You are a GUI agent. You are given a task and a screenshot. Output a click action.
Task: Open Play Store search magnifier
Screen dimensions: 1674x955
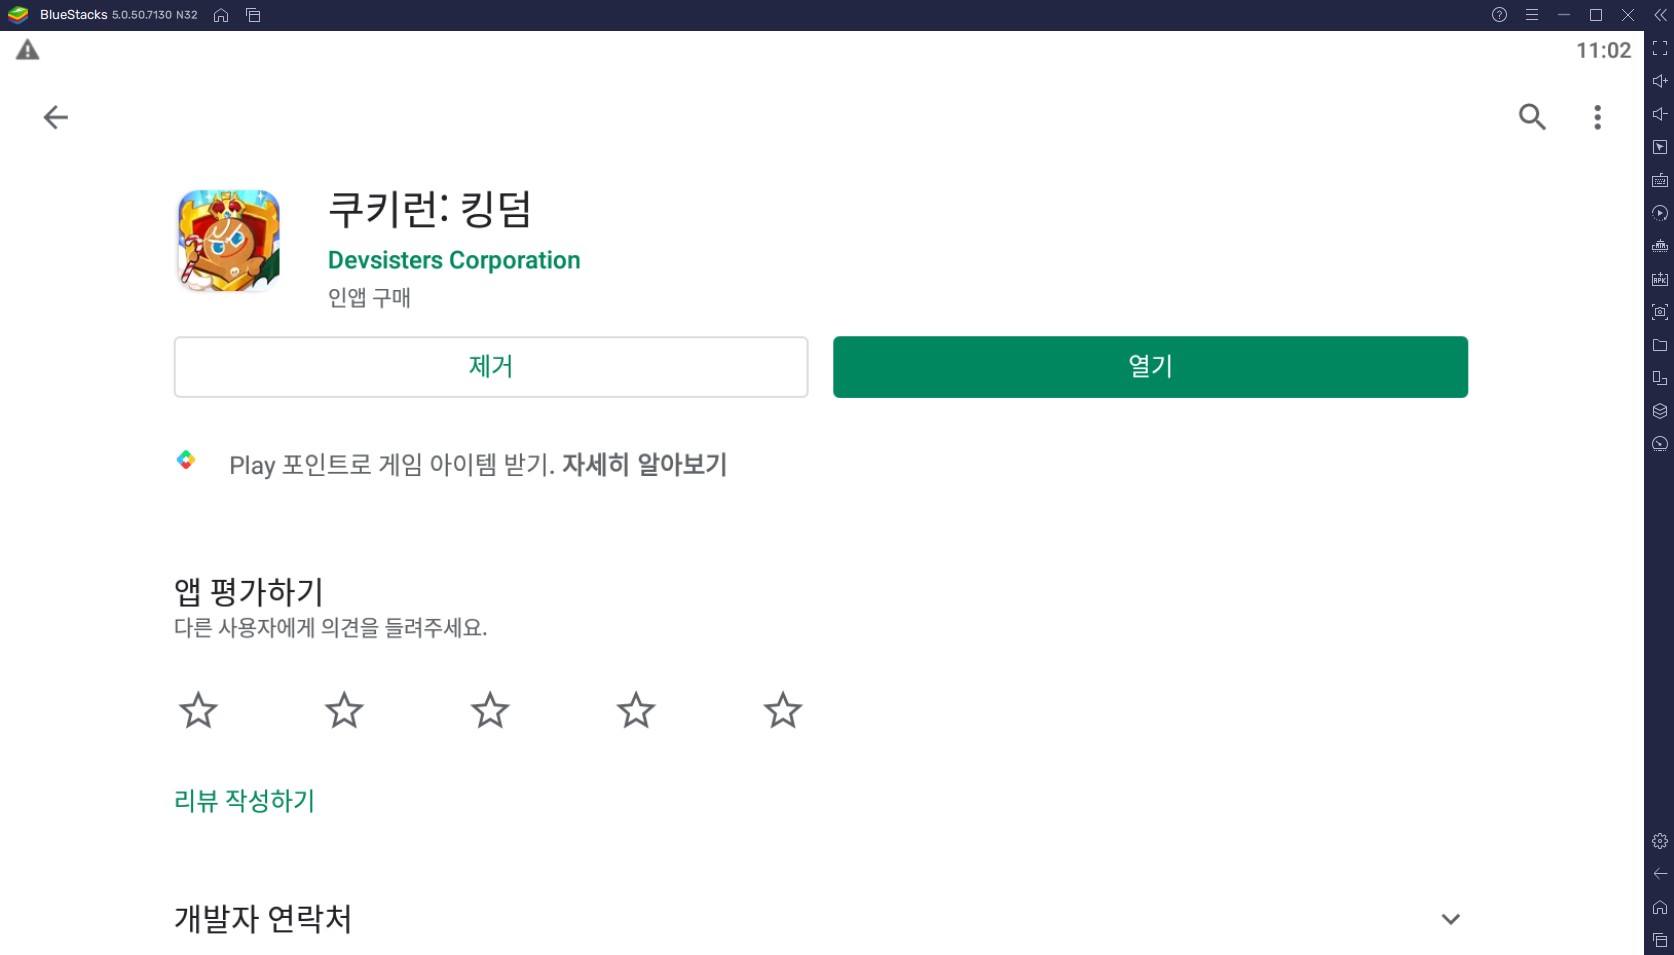tap(1532, 117)
